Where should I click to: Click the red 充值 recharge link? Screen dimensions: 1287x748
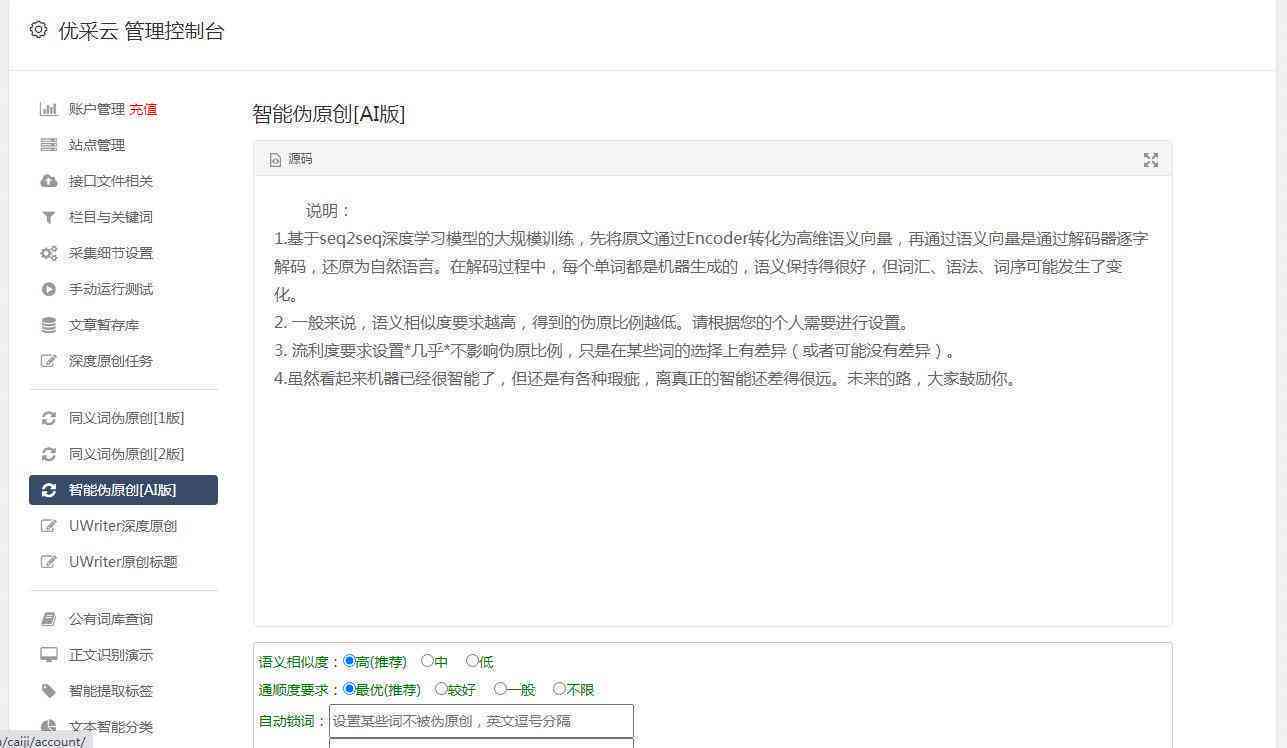click(x=143, y=109)
